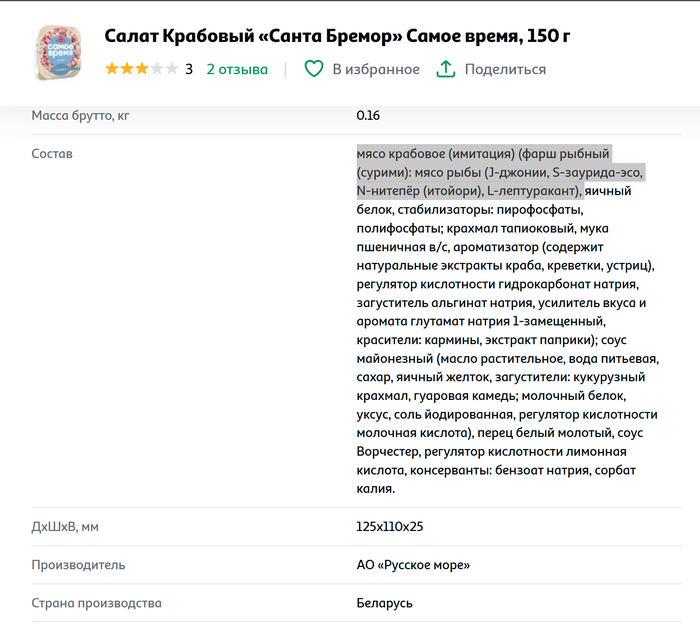Screen dimensions: 700x628
Task: Click the third gold rating star
Action: pyautogui.click(x=141, y=69)
